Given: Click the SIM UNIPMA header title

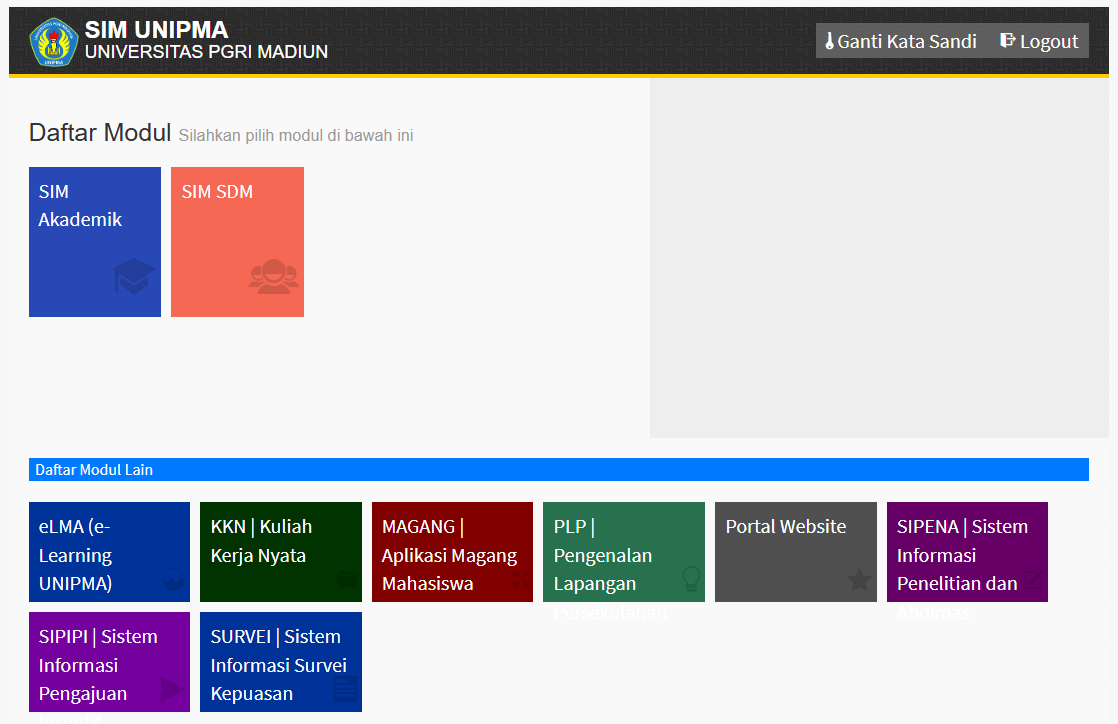Looking at the screenshot, I should click(156, 30).
